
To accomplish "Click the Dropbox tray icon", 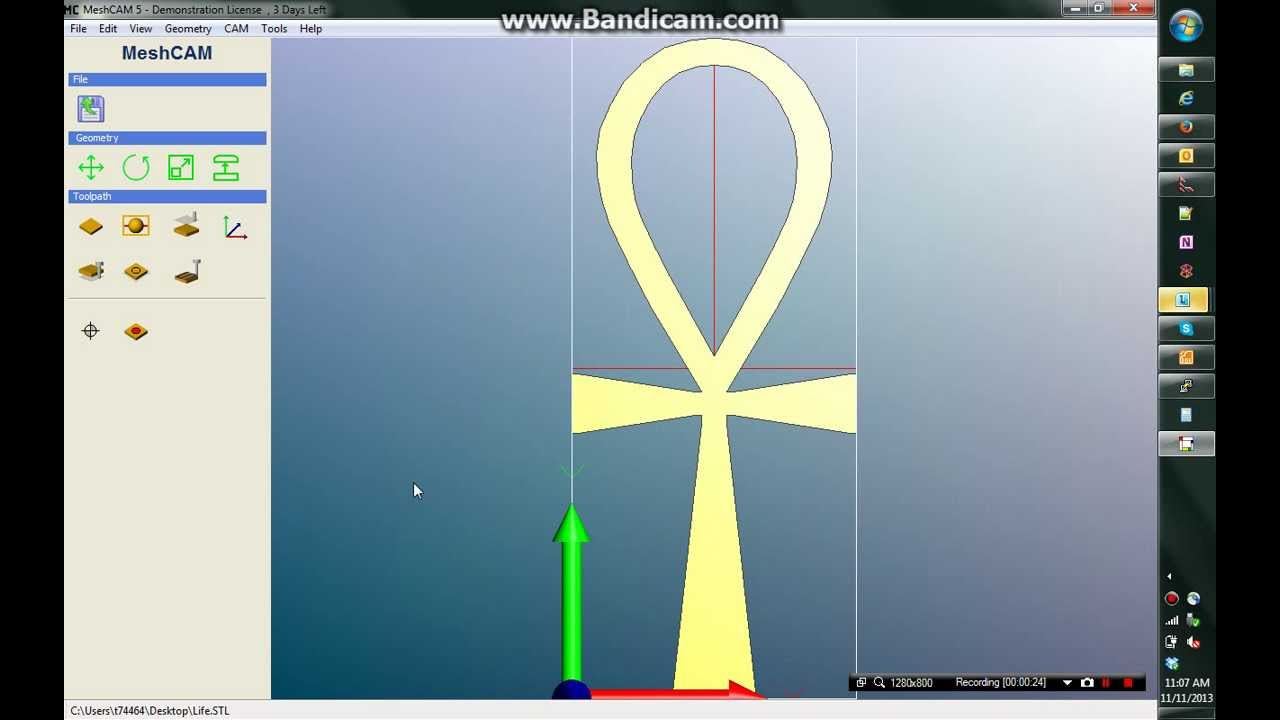I will [x=1171, y=663].
